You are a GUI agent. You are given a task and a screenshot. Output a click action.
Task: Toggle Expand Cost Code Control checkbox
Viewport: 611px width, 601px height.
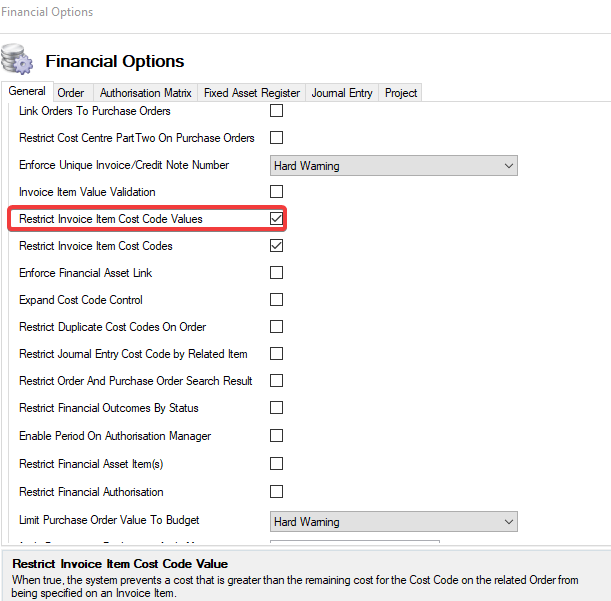(277, 300)
